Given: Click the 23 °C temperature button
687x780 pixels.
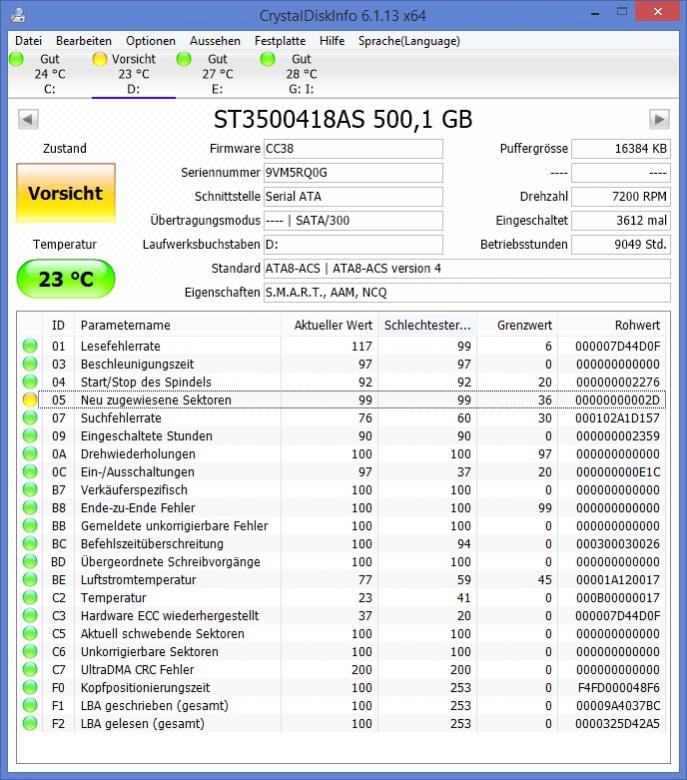Looking at the screenshot, I should [x=66, y=279].
